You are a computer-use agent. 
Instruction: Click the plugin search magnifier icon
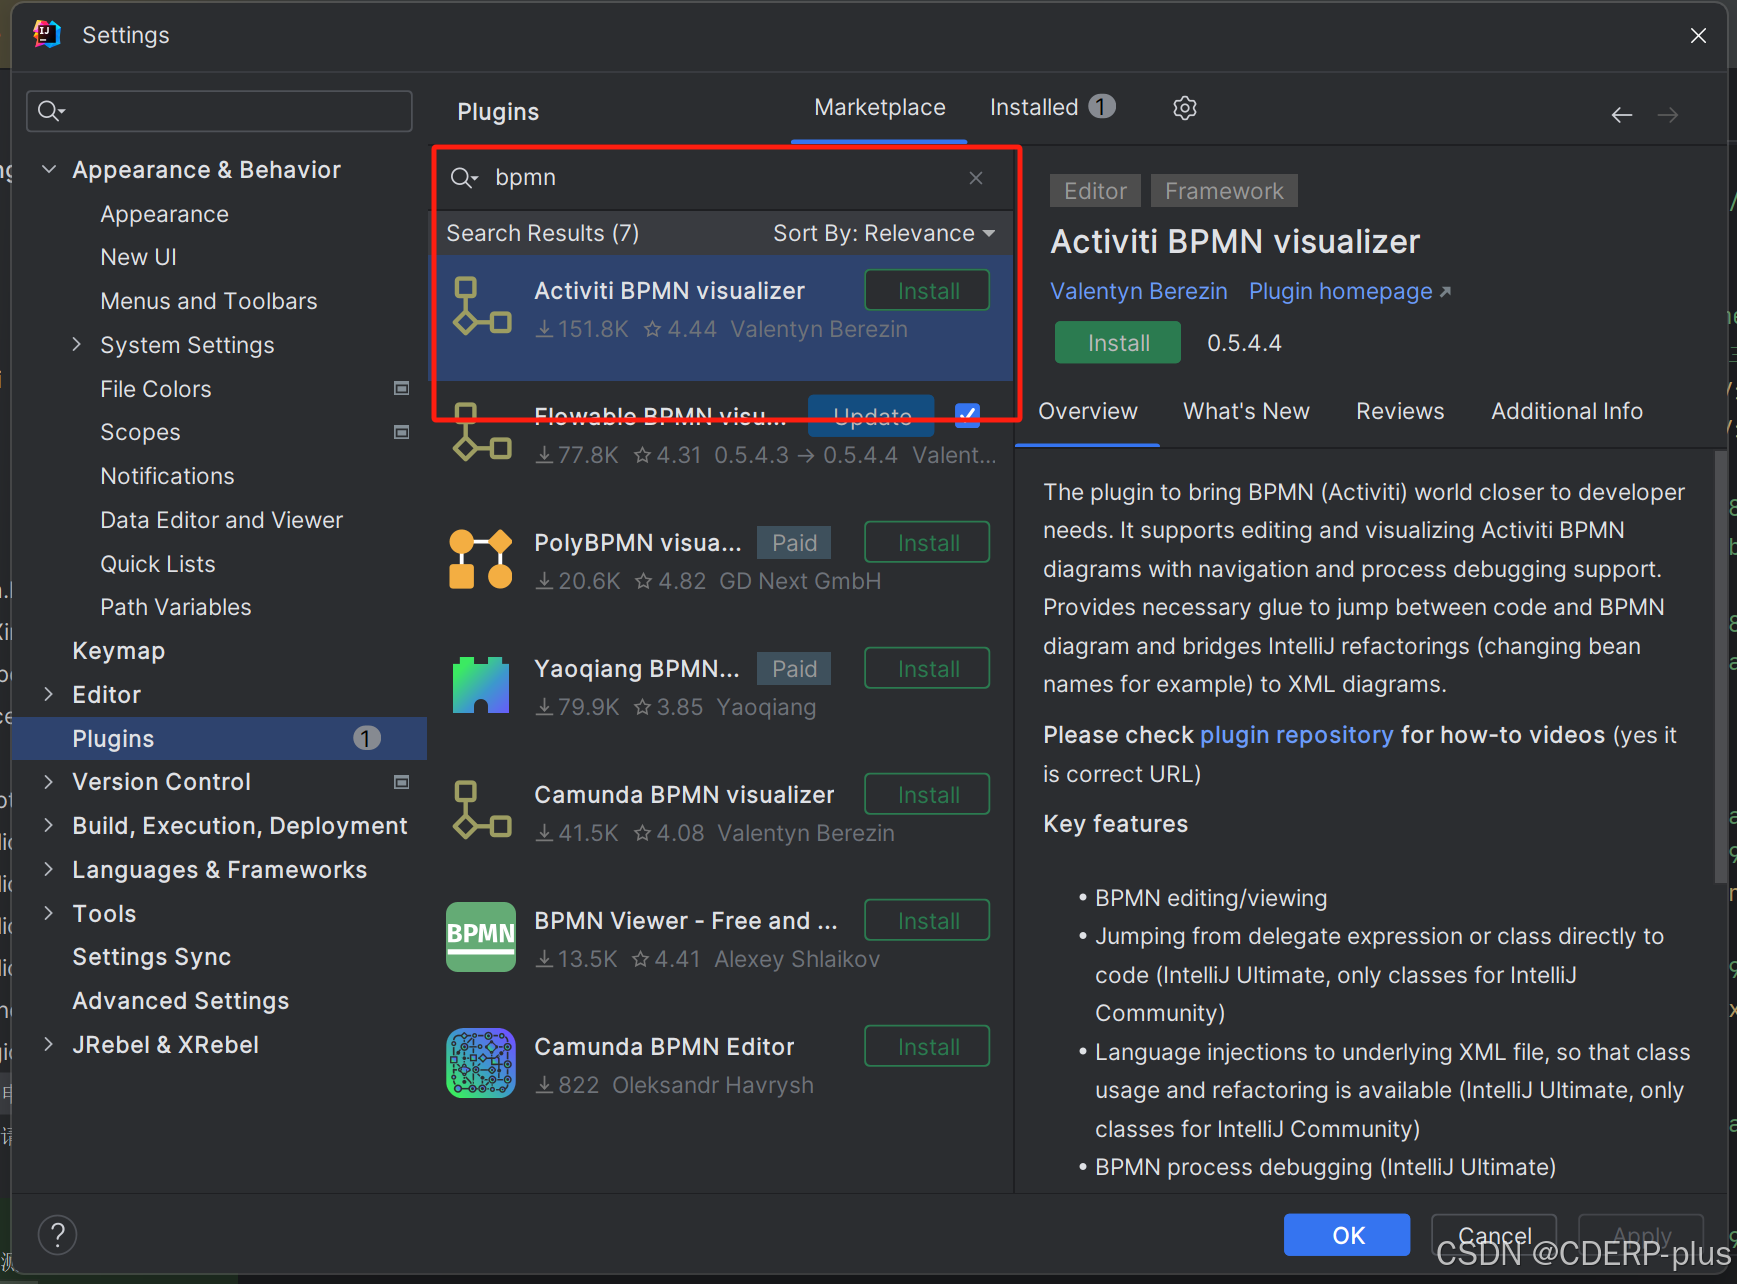[x=463, y=178]
